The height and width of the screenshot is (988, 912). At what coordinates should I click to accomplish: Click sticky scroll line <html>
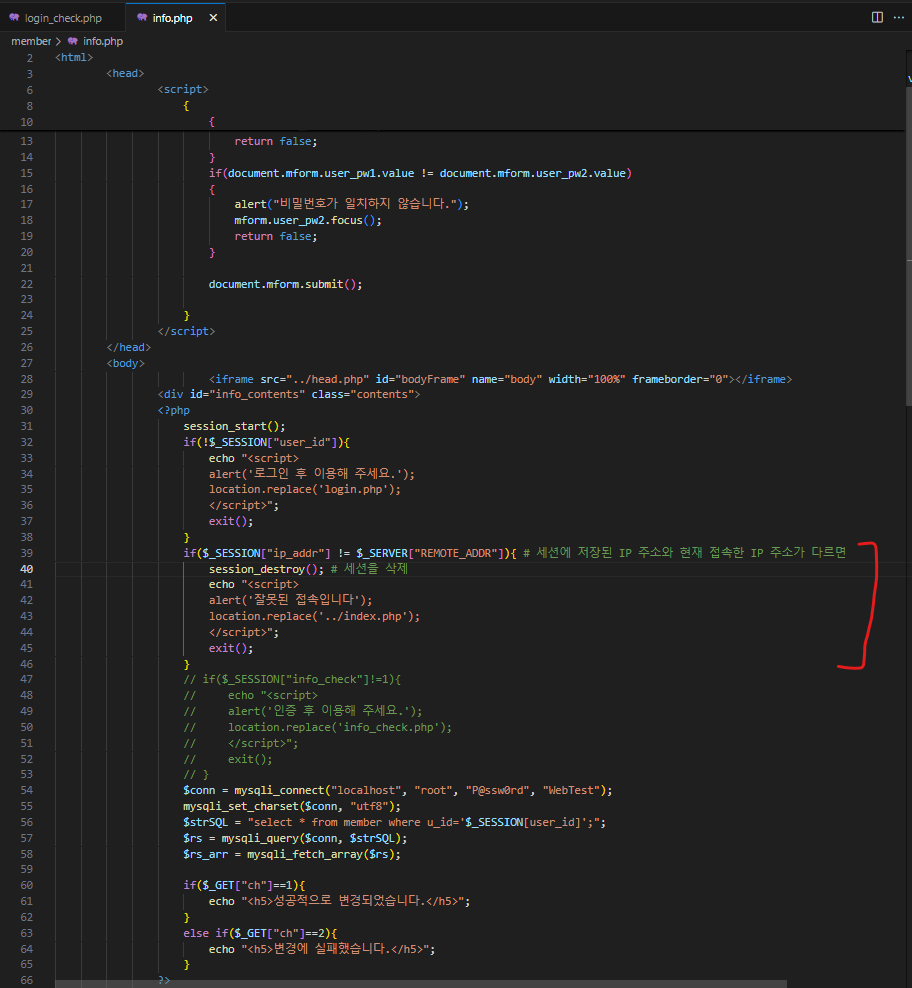click(x=74, y=57)
